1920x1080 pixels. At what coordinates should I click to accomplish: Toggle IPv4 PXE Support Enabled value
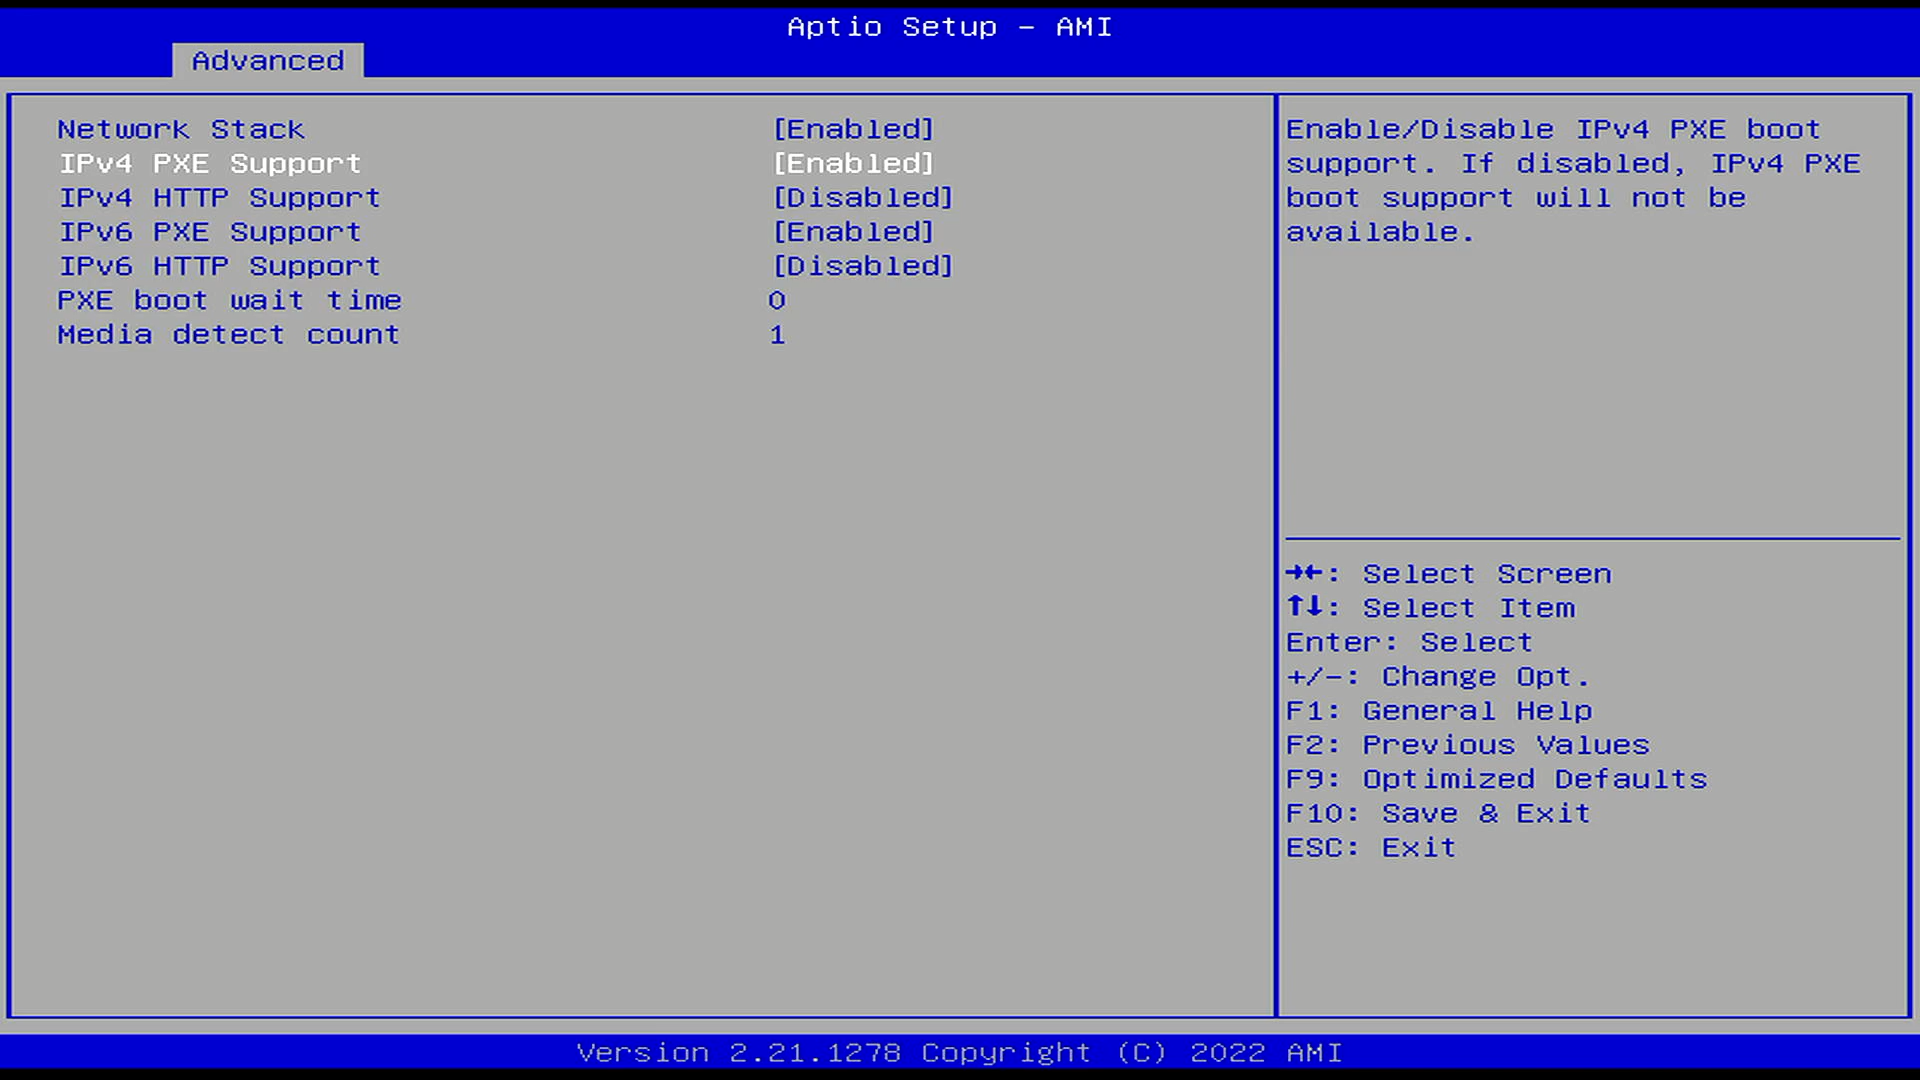tap(853, 164)
